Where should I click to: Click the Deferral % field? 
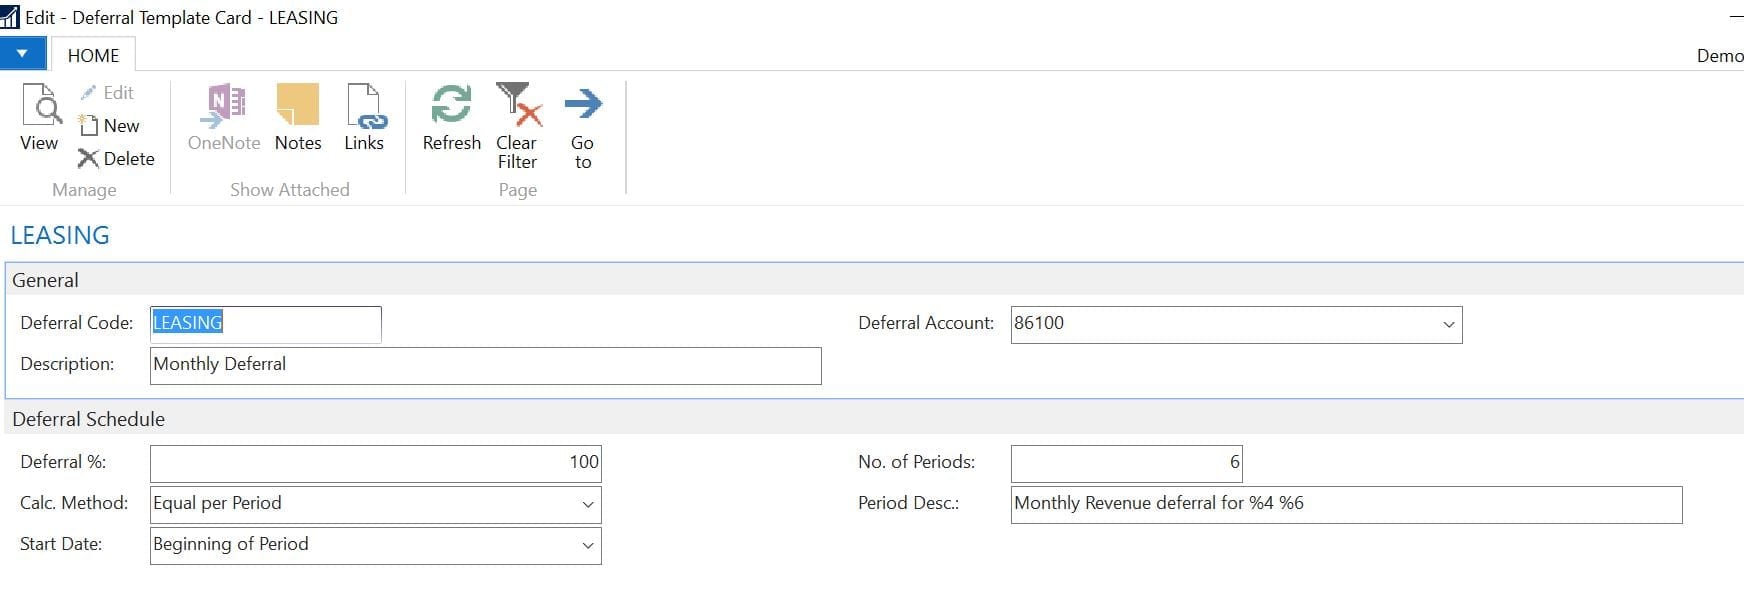(x=375, y=463)
